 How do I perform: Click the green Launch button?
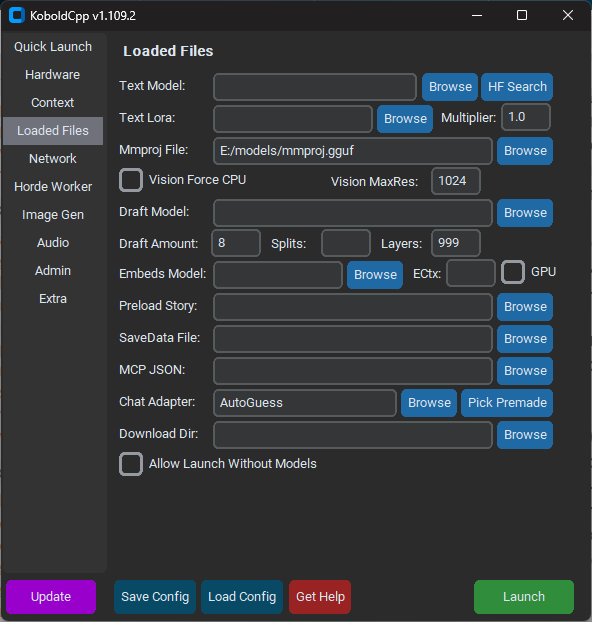[x=524, y=597]
